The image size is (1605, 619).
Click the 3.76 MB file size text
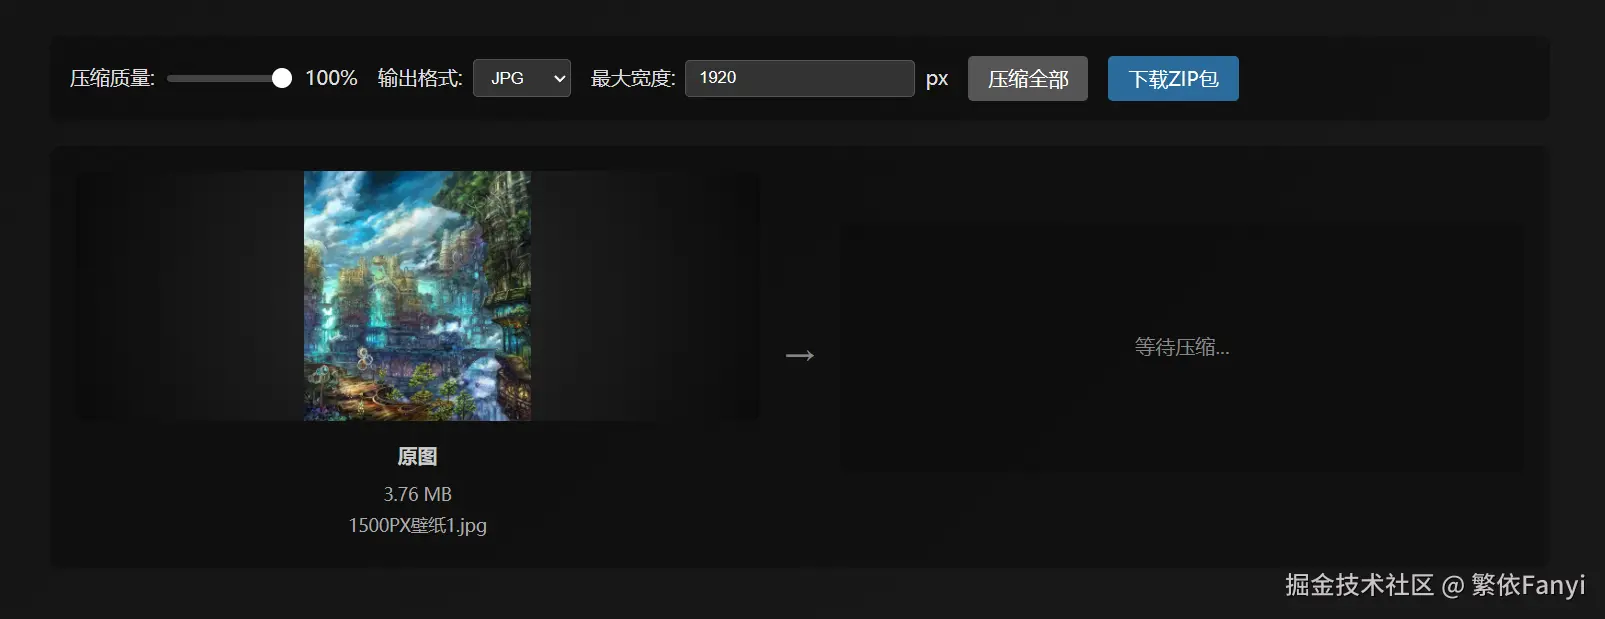(417, 494)
